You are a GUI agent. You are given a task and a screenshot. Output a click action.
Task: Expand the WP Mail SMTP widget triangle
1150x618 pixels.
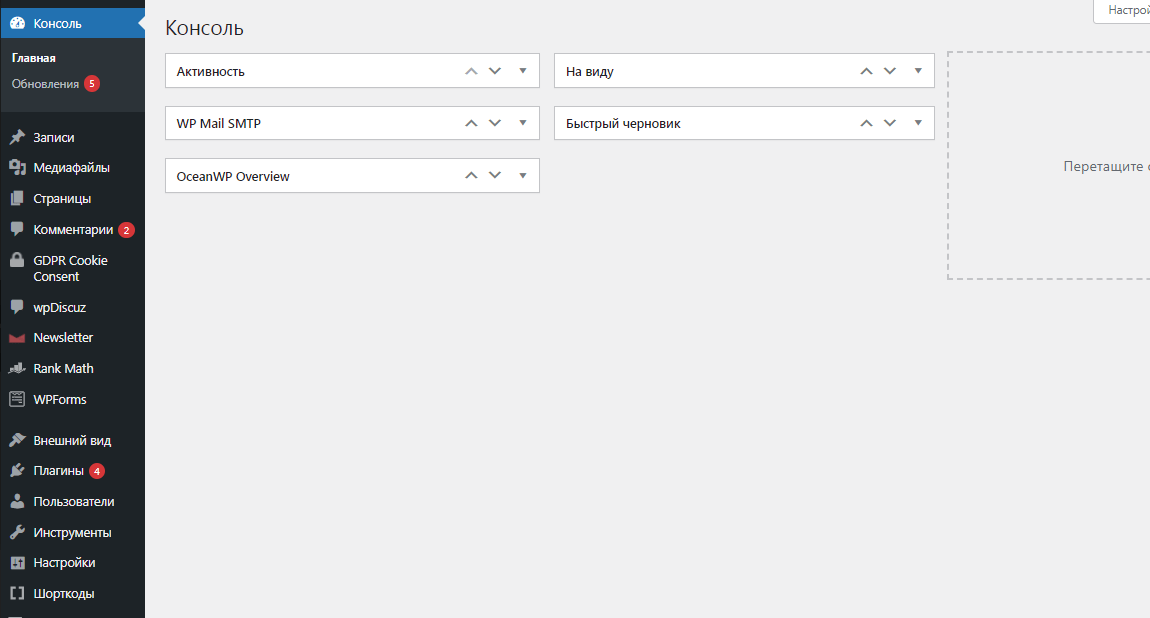[522, 123]
